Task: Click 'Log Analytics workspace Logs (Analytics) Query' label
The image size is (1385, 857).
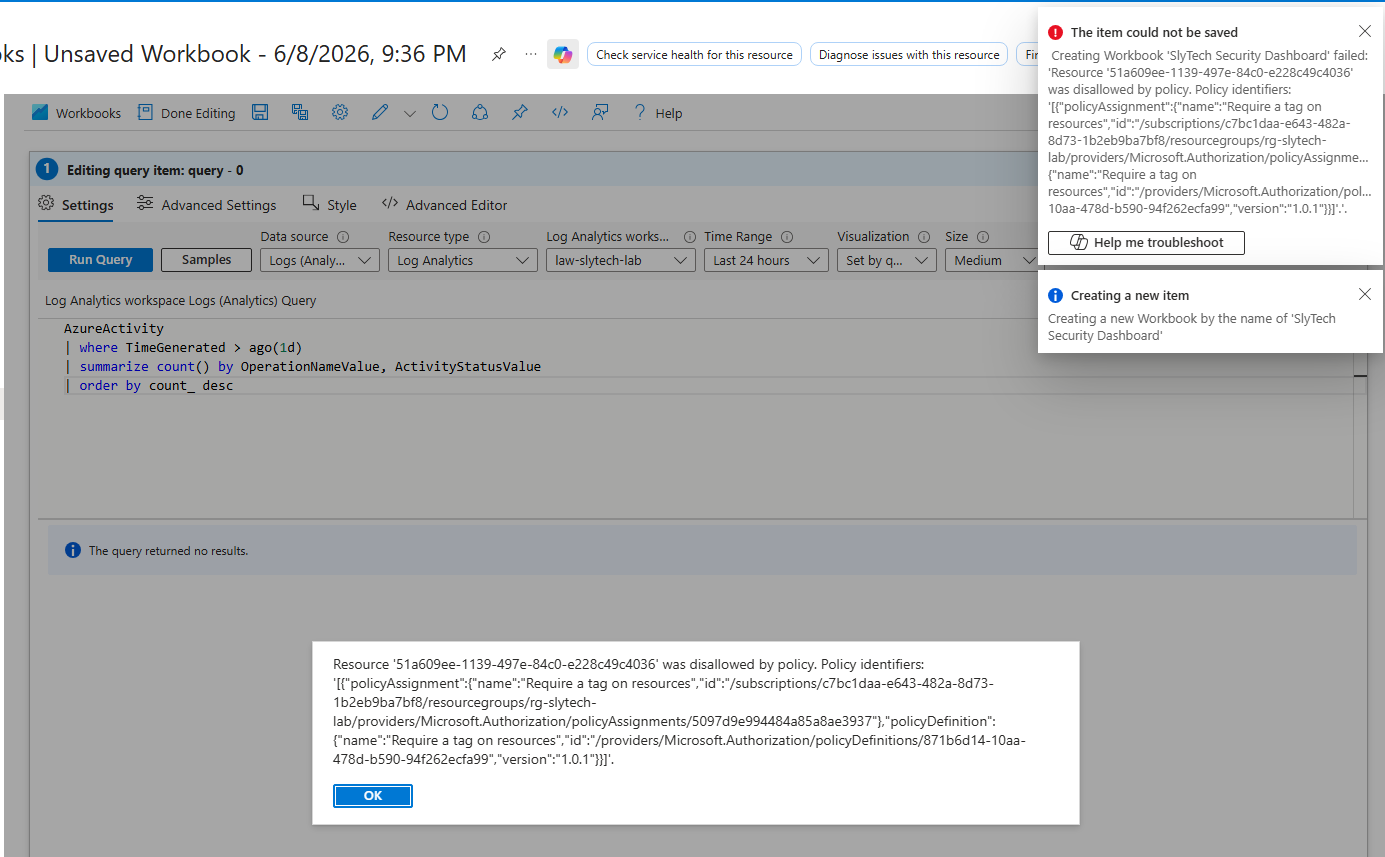Action: tap(181, 300)
